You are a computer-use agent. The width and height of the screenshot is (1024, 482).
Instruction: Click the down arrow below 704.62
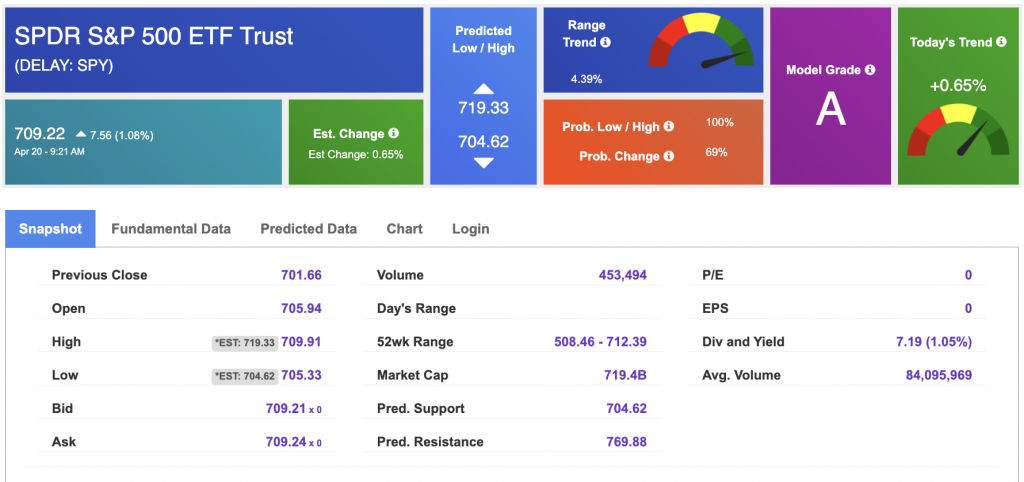[483, 162]
